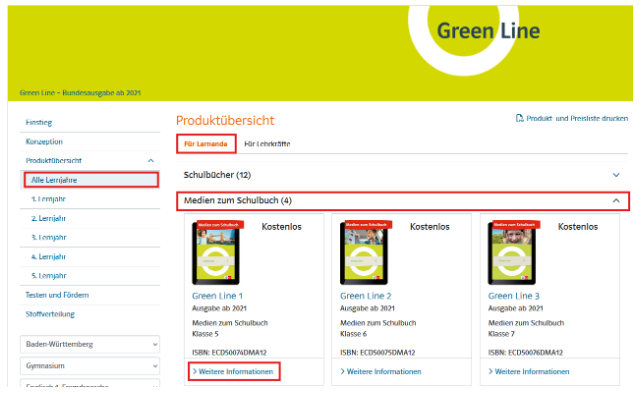Open the Stoffverteilung navigation link
The width and height of the screenshot is (642, 396).
[x=50, y=314]
